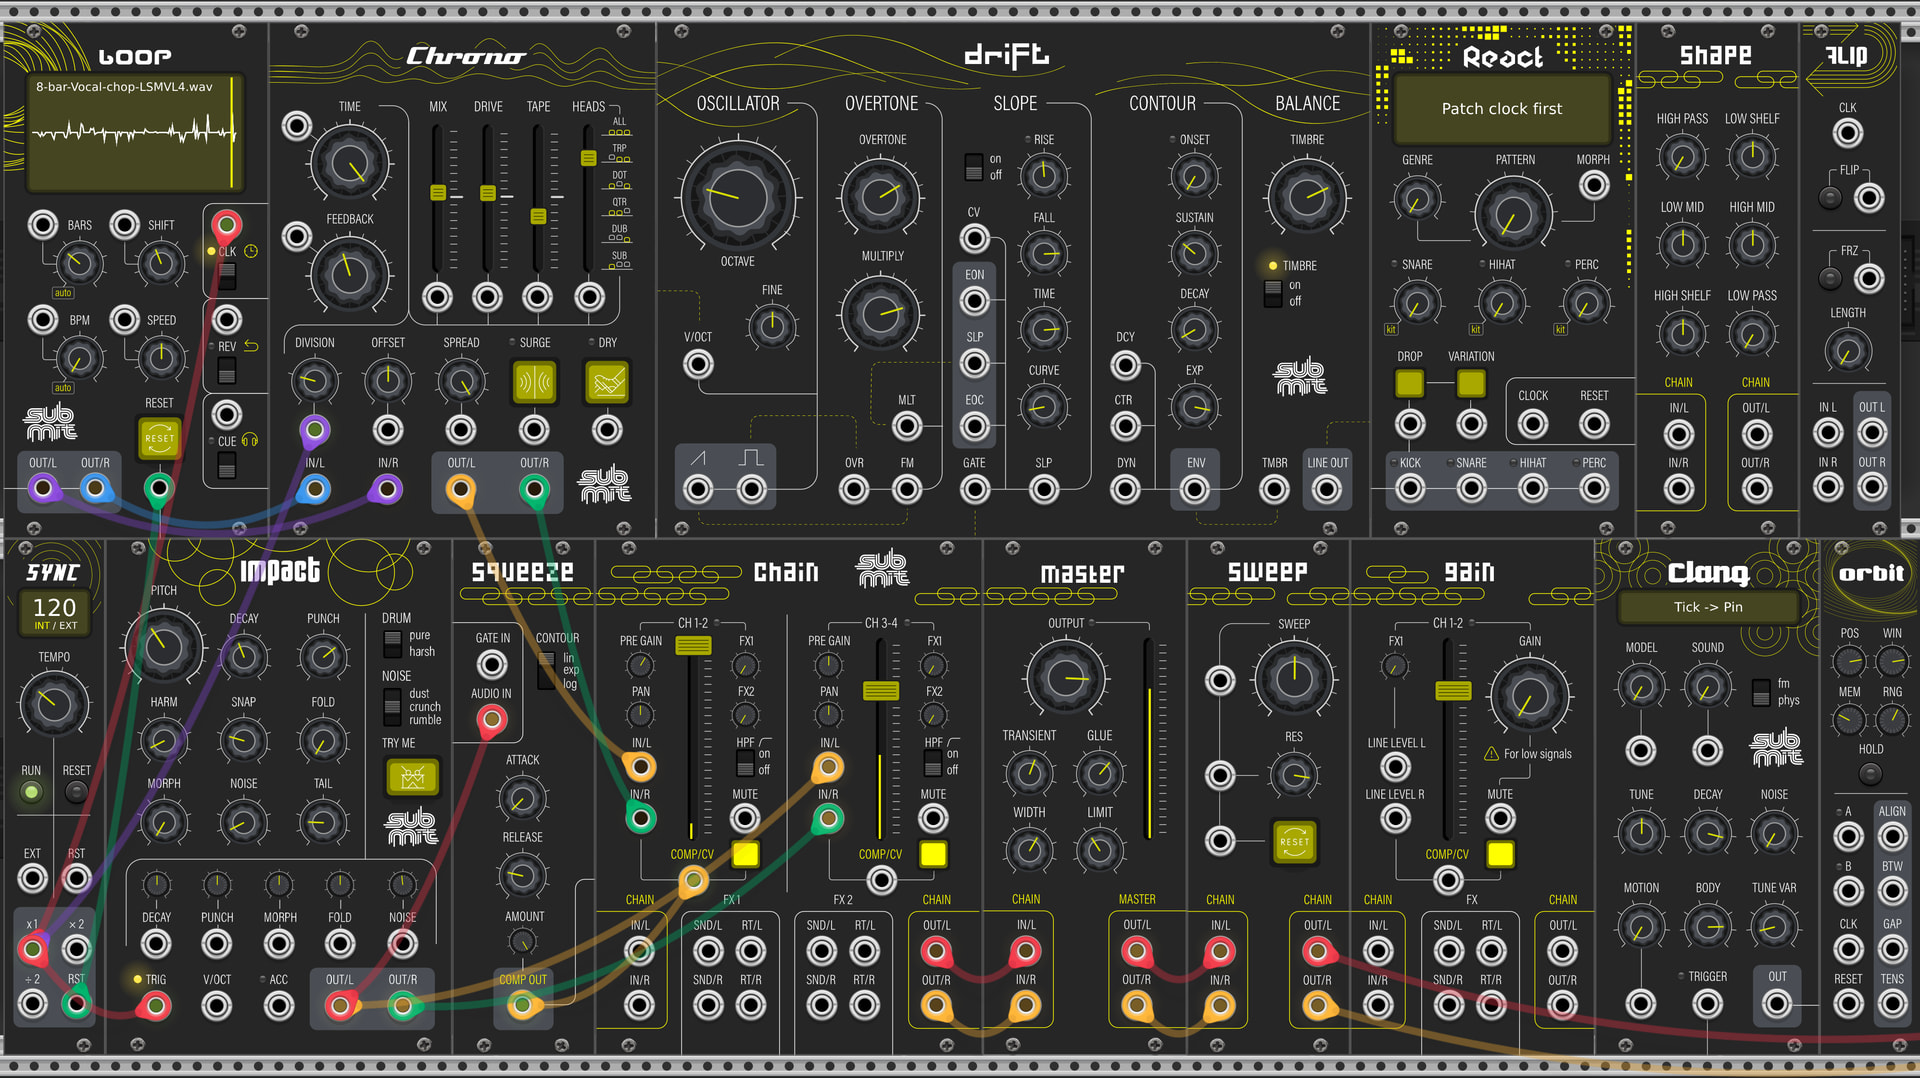Click the yellow RESET button on Sweep
This screenshot has height=1078, width=1920.
pos(1294,841)
